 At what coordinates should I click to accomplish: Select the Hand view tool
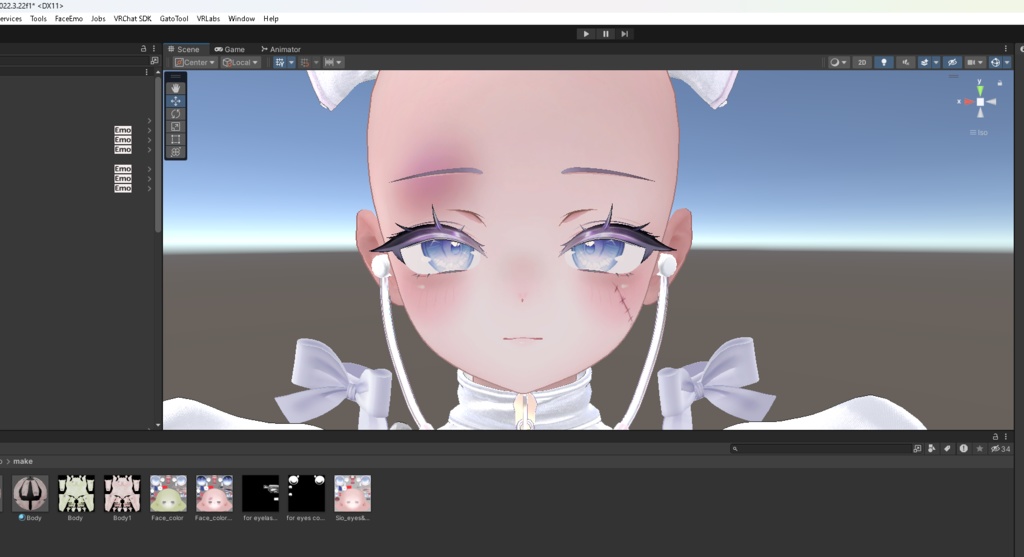175,88
